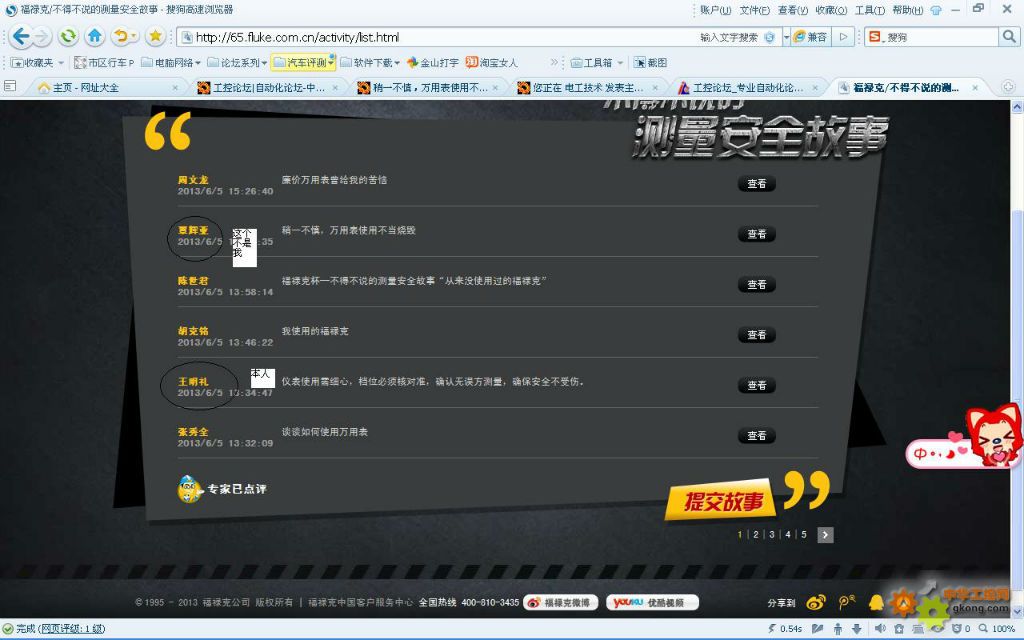Image resolution: width=1024 pixels, height=640 pixels.
Task: Open the 文件 menu
Action: (754, 10)
